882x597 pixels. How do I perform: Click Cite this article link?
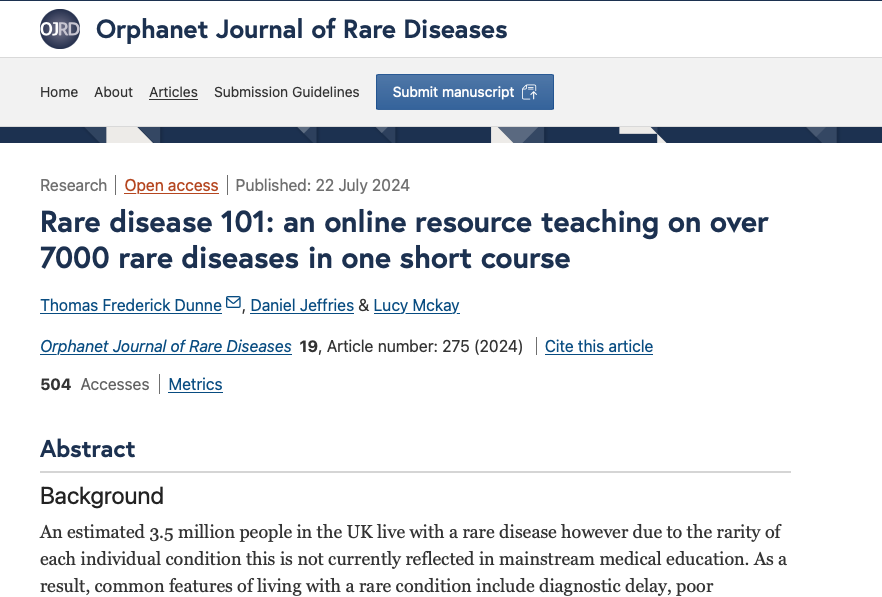point(598,346)
